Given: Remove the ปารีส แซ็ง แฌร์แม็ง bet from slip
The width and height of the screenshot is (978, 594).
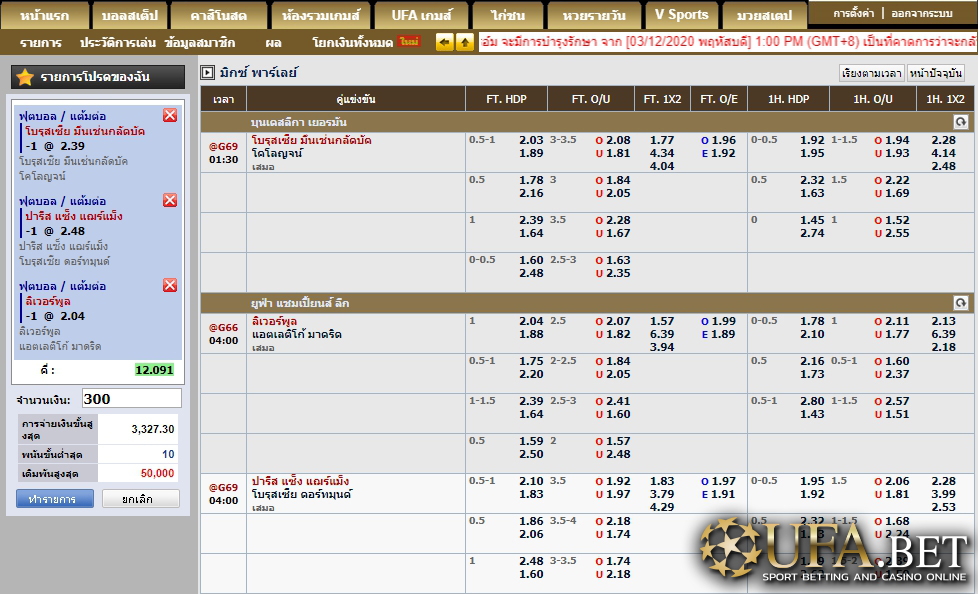Looking at the screenshot, I should [x=170, y=200].
